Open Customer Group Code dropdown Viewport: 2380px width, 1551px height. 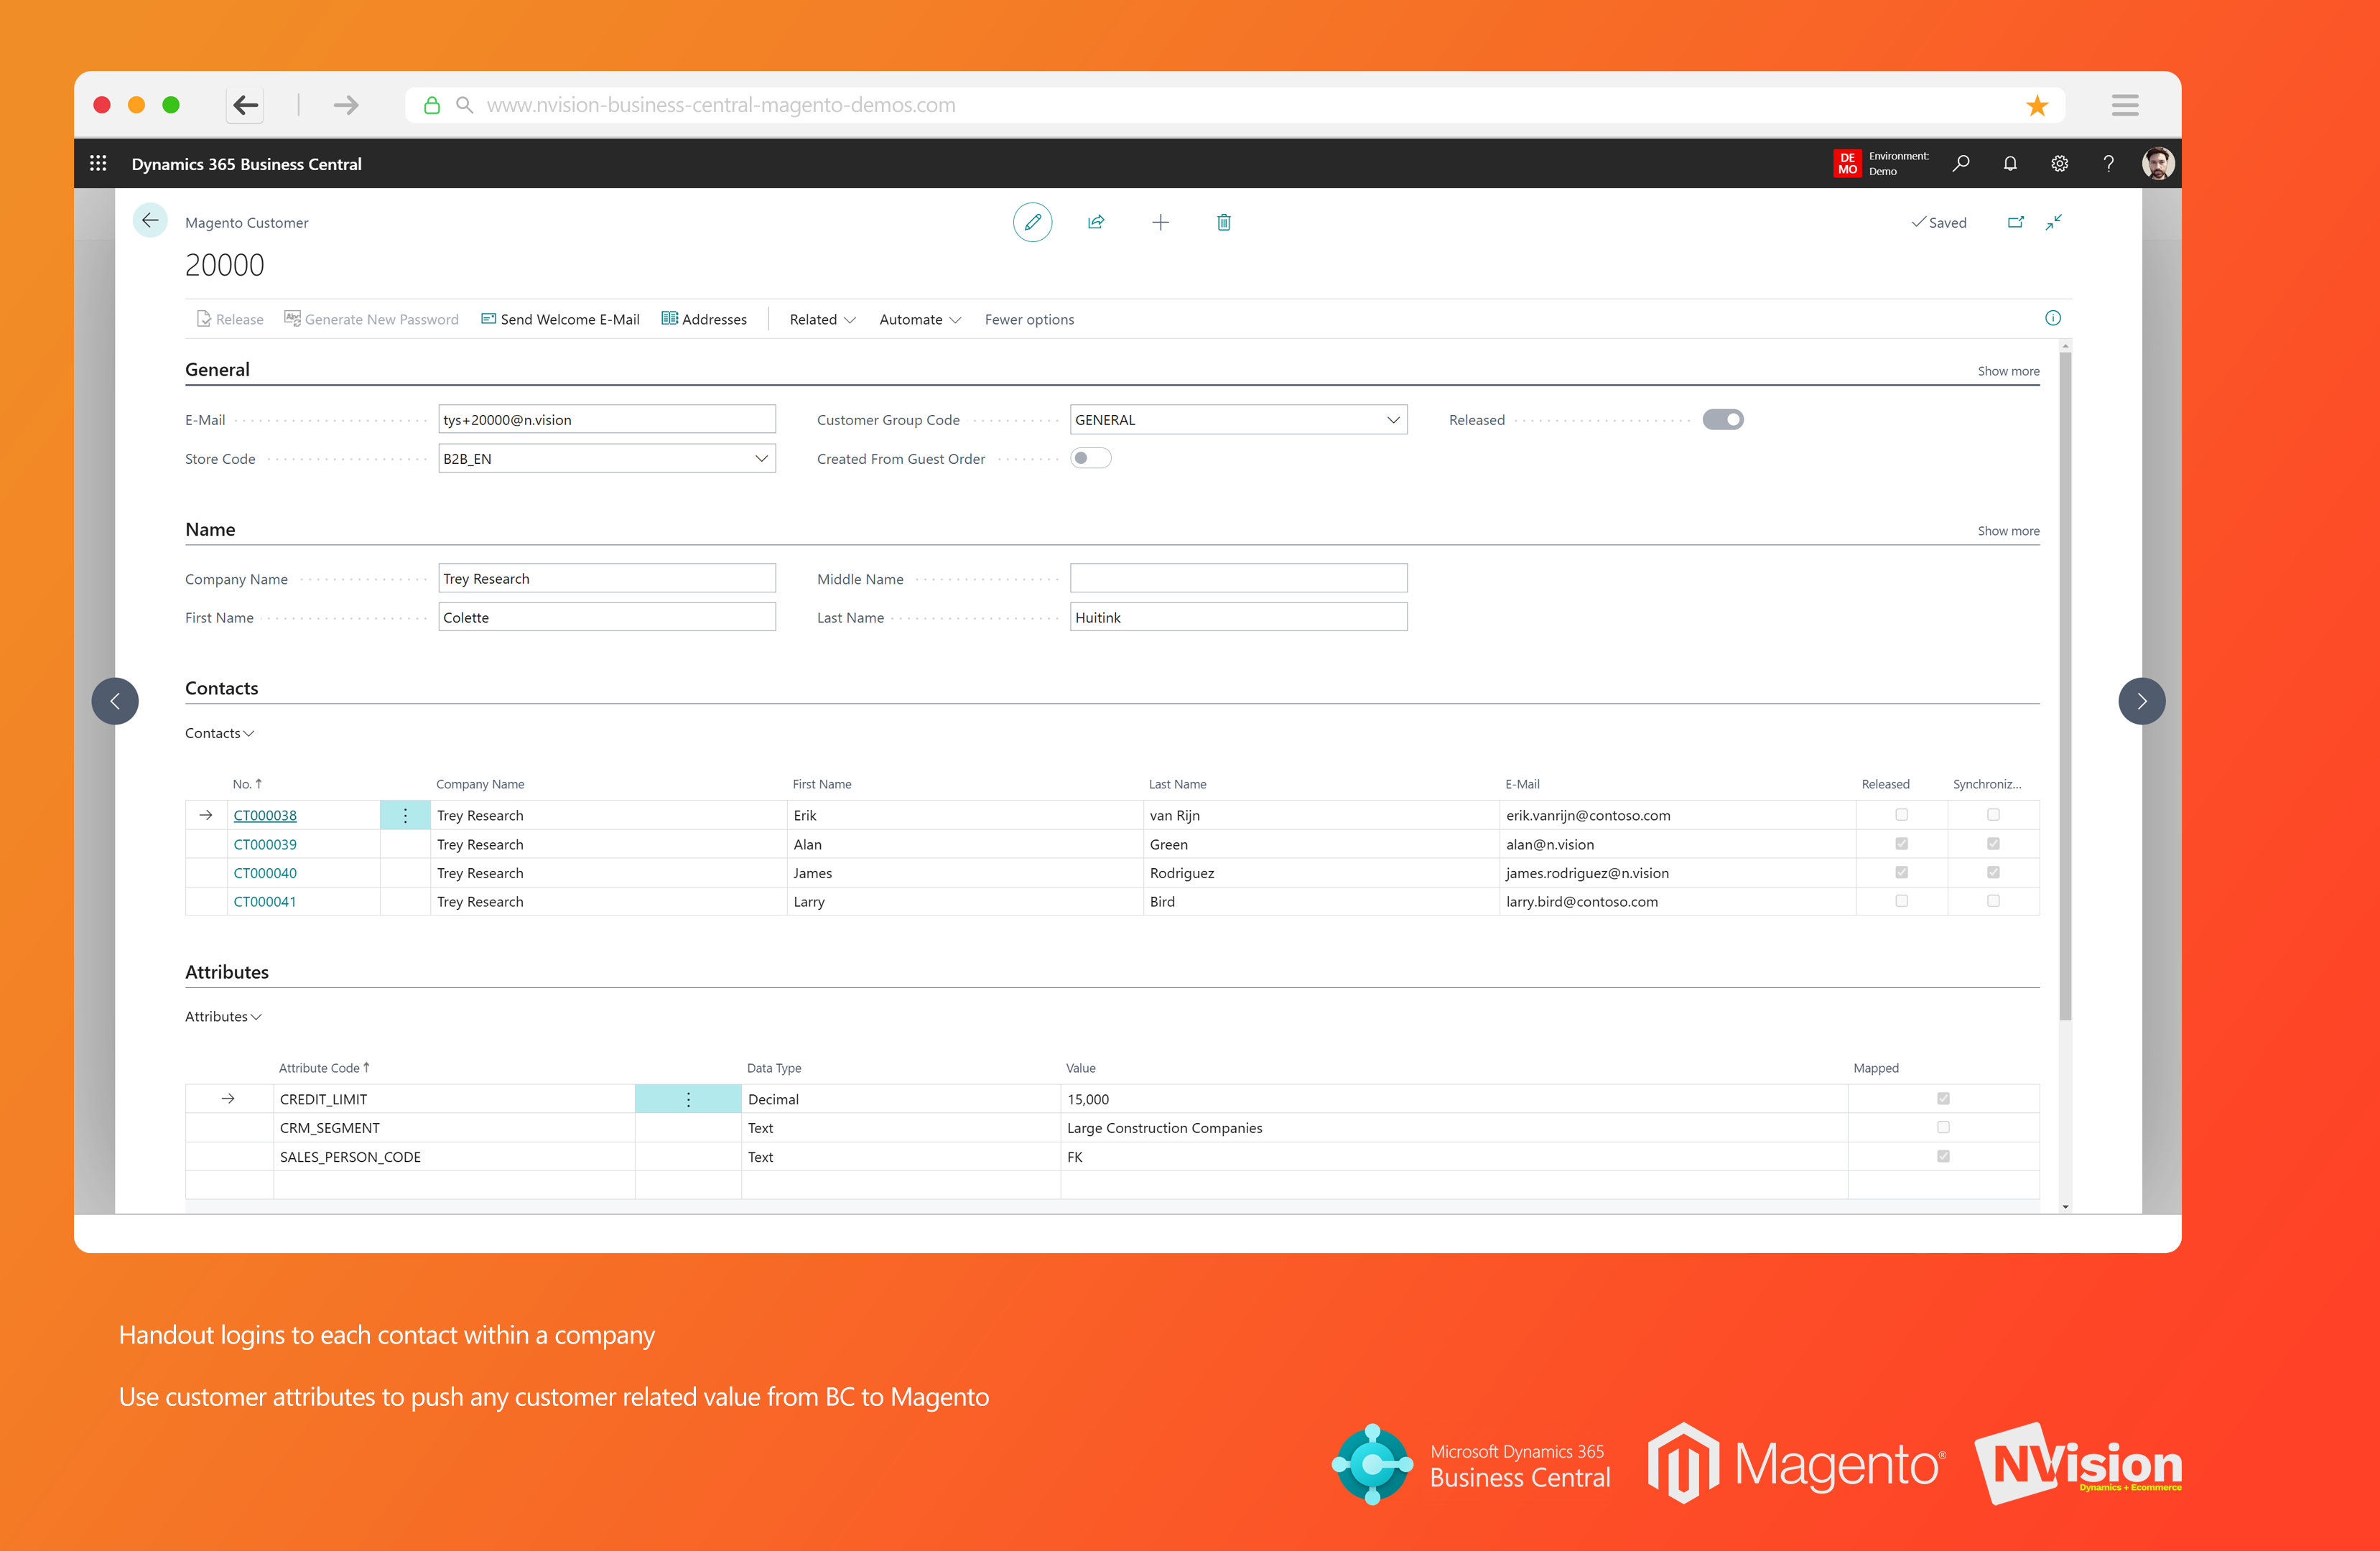click(1392, 420)
